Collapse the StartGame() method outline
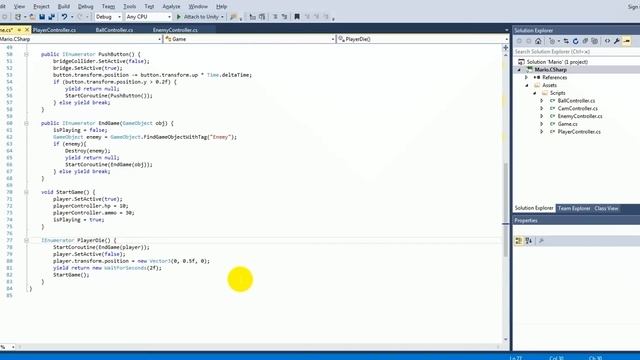Screen dimensions: 640x360 tap(26, 192)
